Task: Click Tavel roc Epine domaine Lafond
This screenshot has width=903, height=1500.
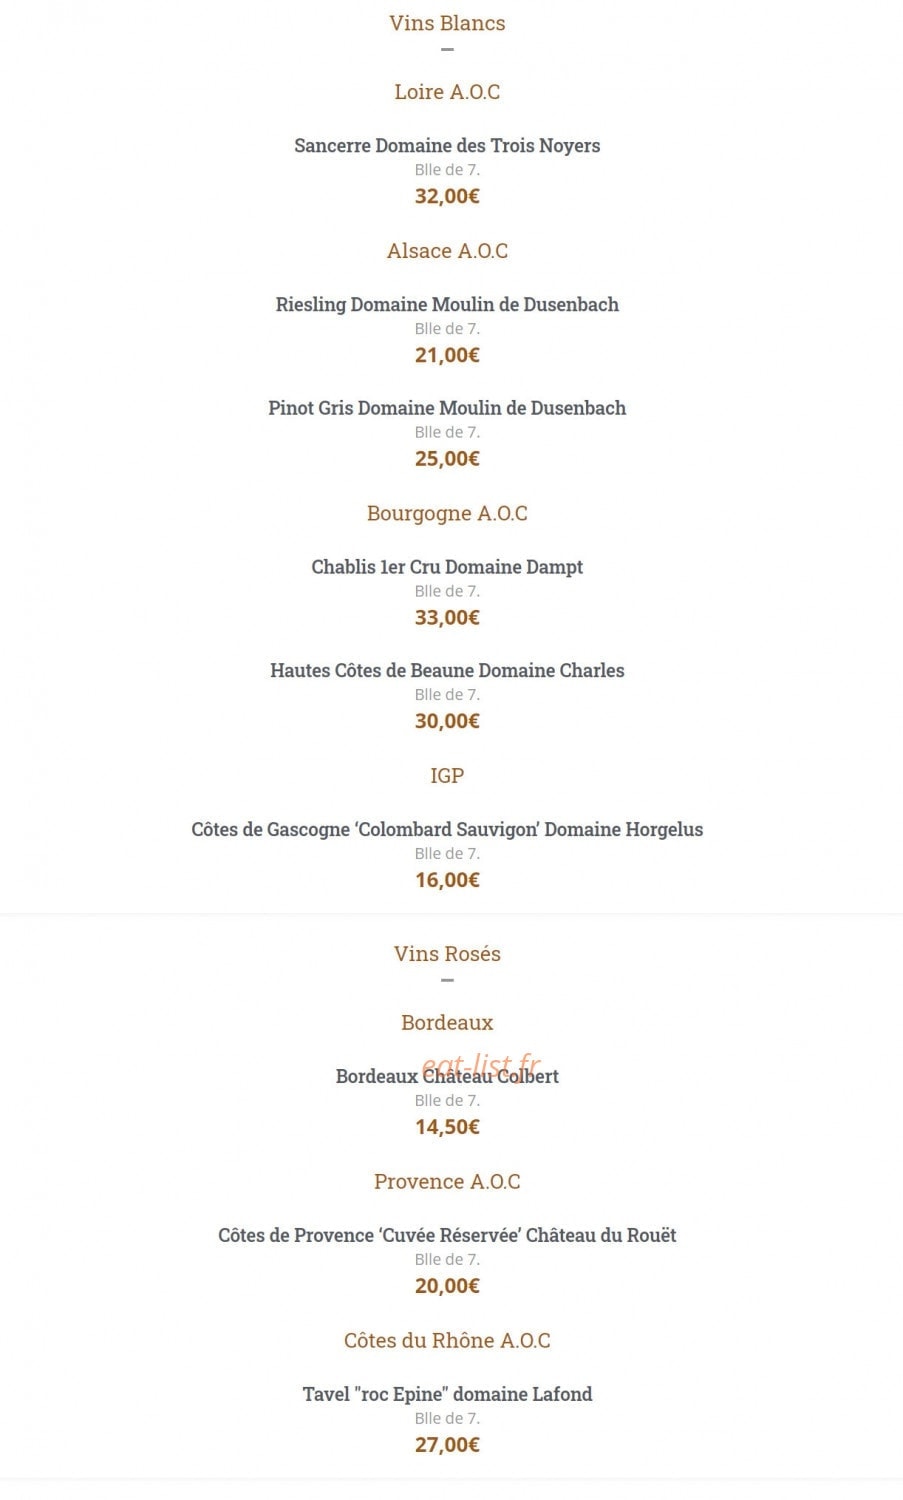Action: 447,1395
